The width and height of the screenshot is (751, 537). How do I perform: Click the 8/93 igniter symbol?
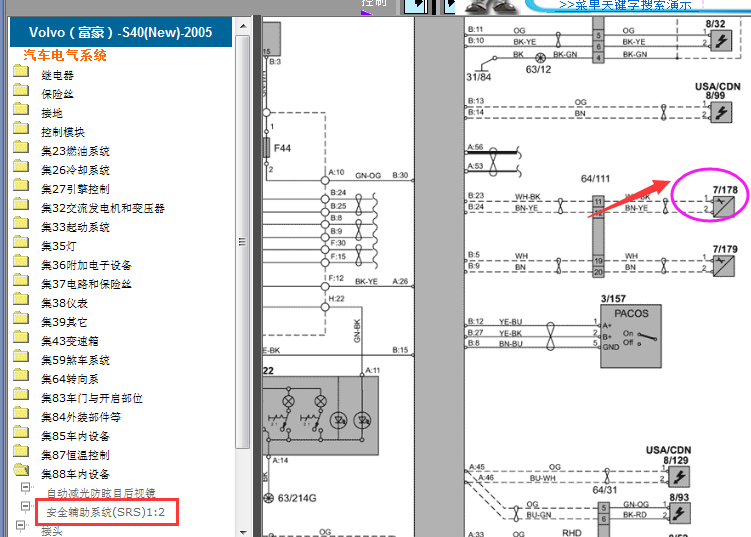(679, 513)
